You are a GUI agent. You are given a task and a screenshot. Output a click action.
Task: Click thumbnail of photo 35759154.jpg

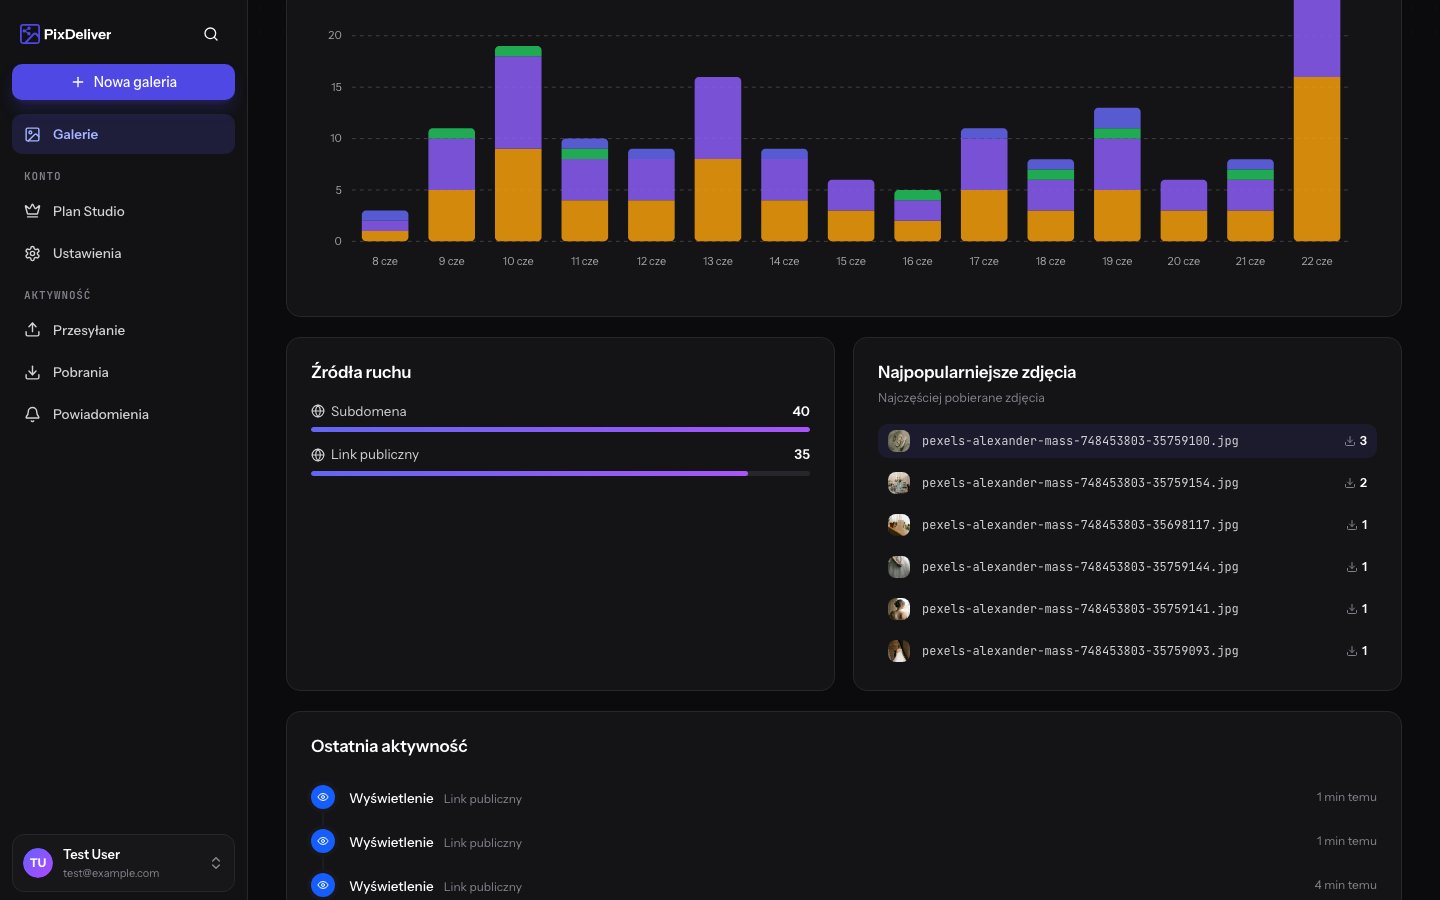point(899,483)
